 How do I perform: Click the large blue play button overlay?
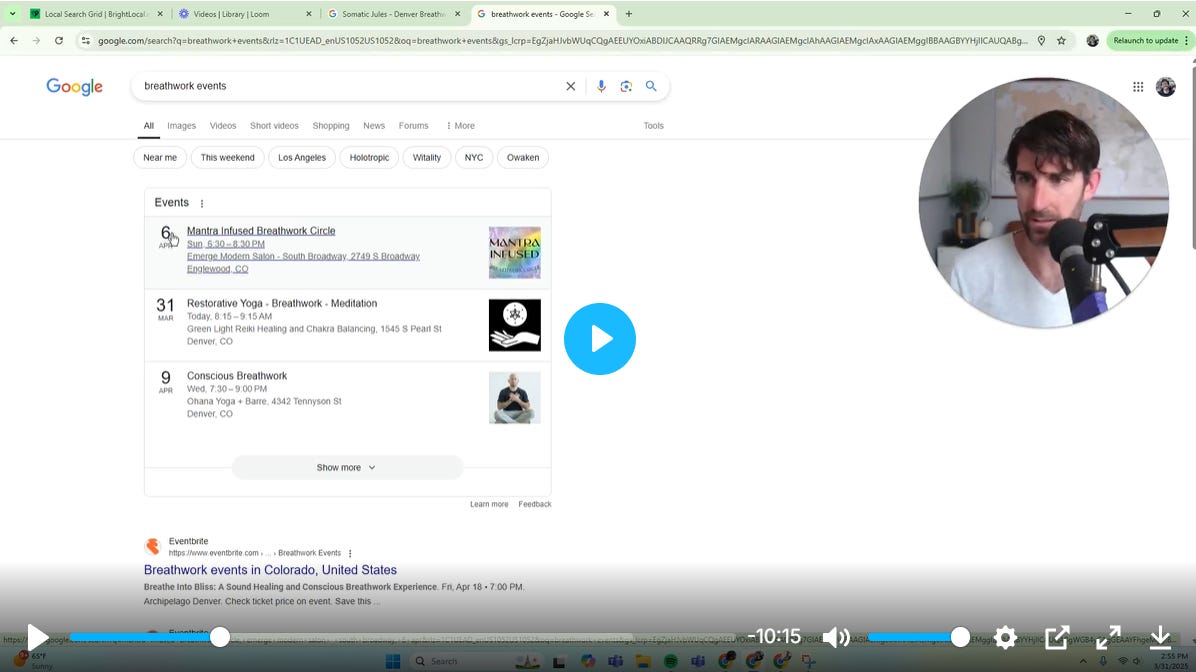click(600, 339)
